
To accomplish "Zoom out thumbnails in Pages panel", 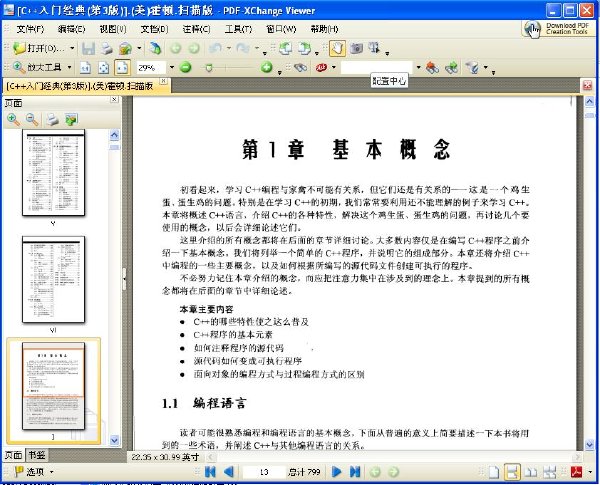I will point(32,120).
